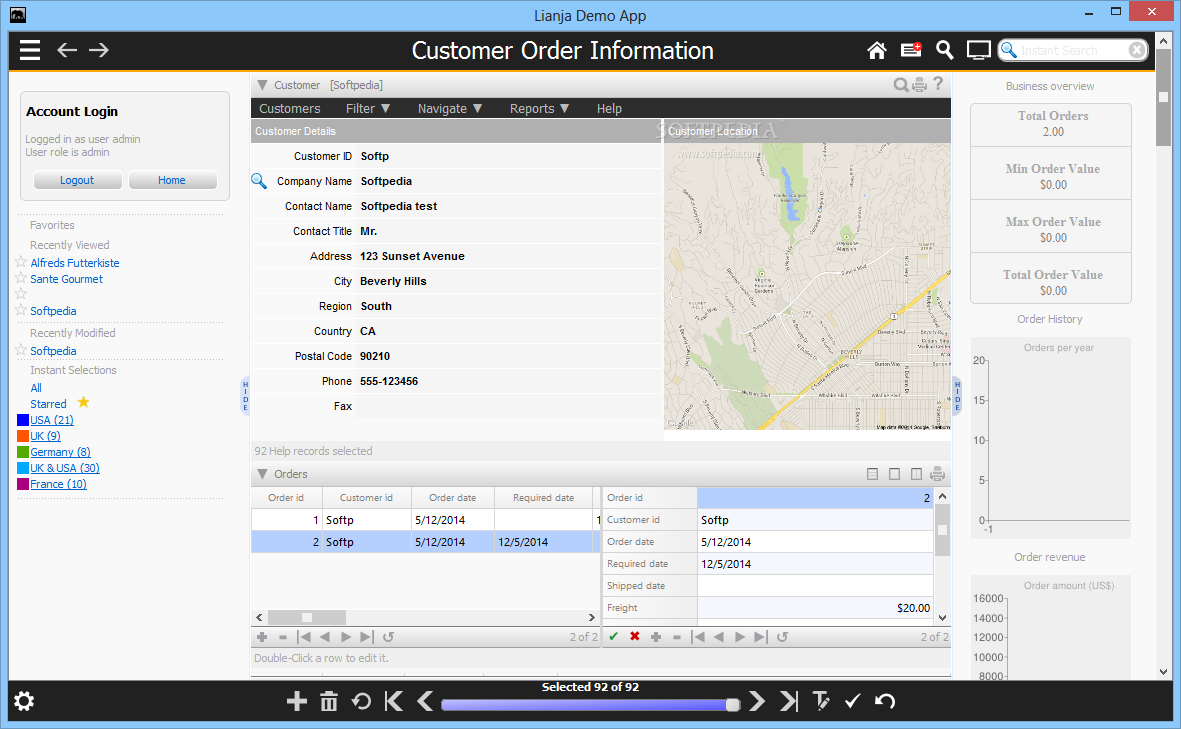Viewport: 1181px width, 729px height.
Task: Add new order row in grid
Action: pos(262,637)
